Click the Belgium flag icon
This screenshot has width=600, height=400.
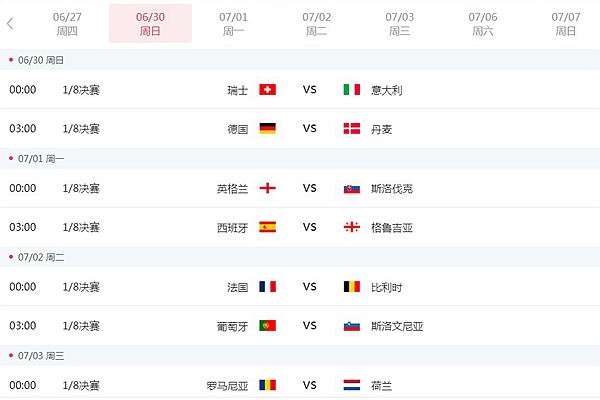[x=352, y=287]
